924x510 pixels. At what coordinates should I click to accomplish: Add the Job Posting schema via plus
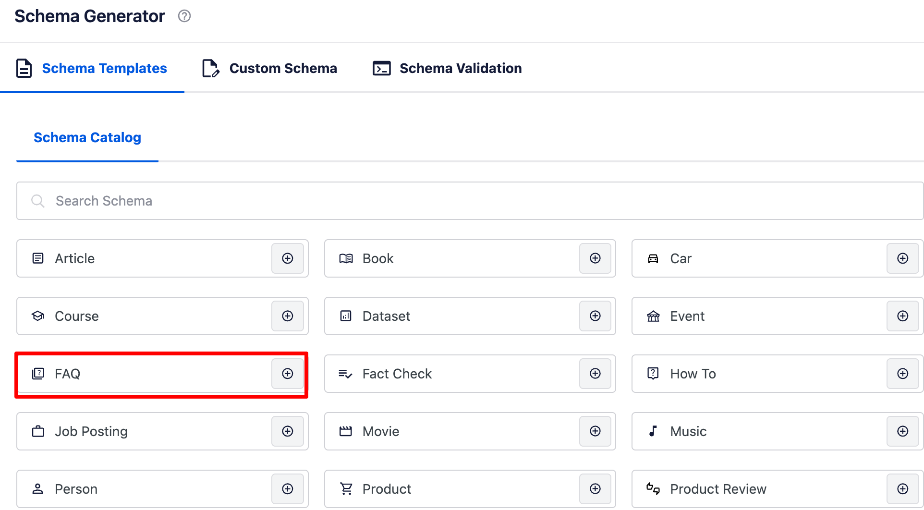point(288,432)
